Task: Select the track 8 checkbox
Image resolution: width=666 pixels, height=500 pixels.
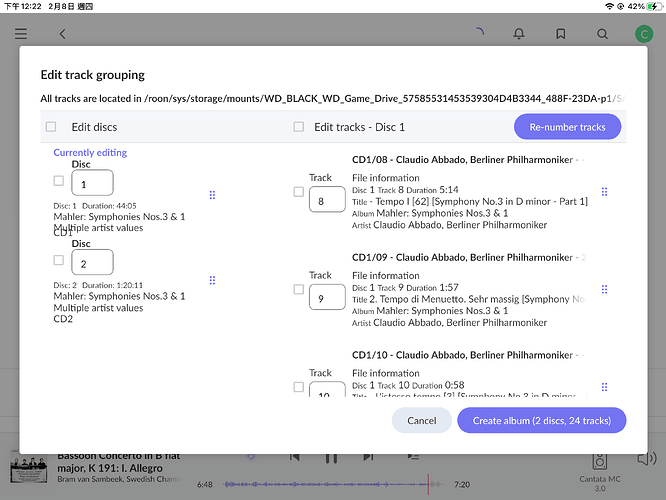Action: 299,192
